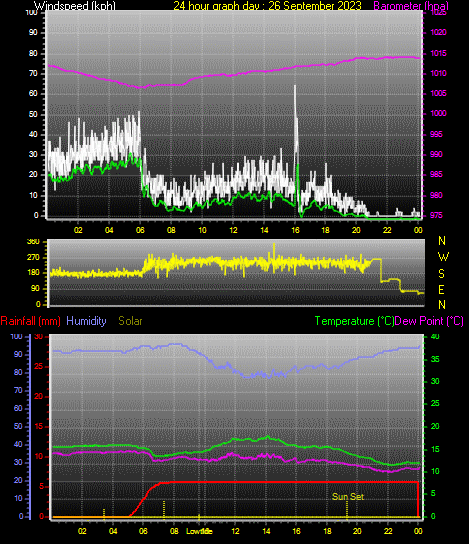The width and height of the screenshot is (469, 544).
Task: Click '990' on the barometer axis
Action: coord(436,154)
